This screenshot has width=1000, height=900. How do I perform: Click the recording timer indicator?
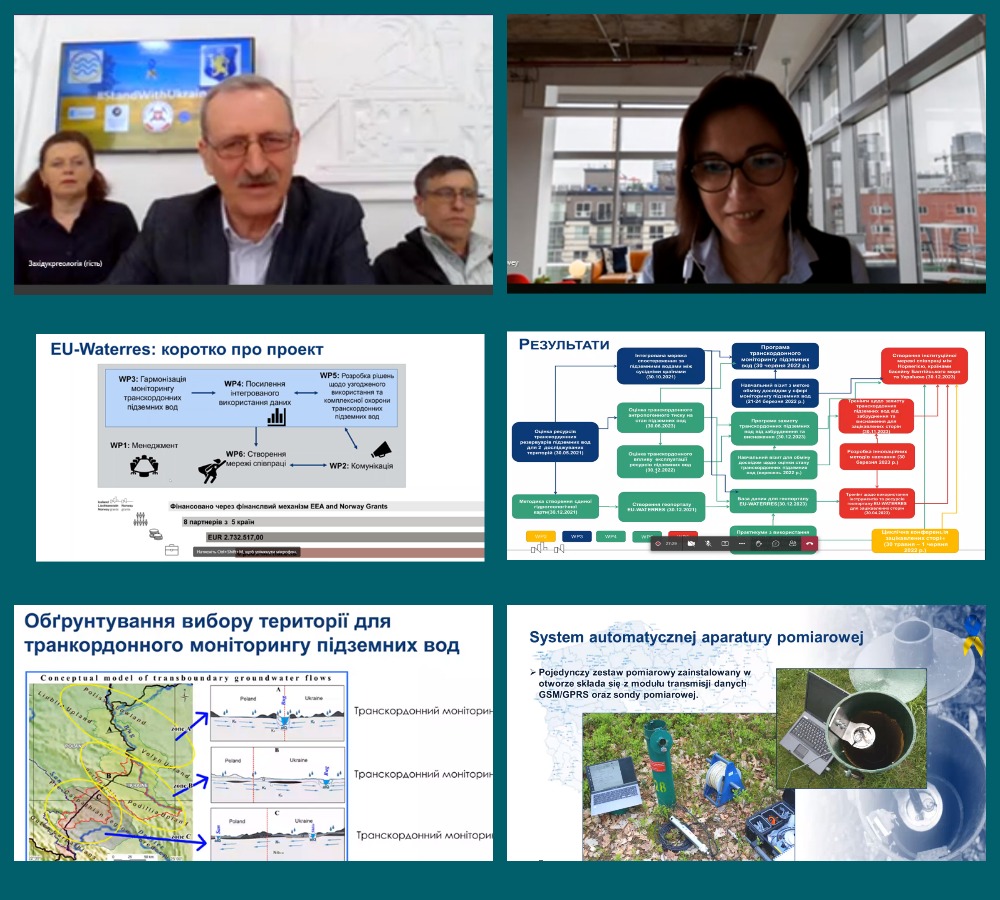tap(667, 543)
